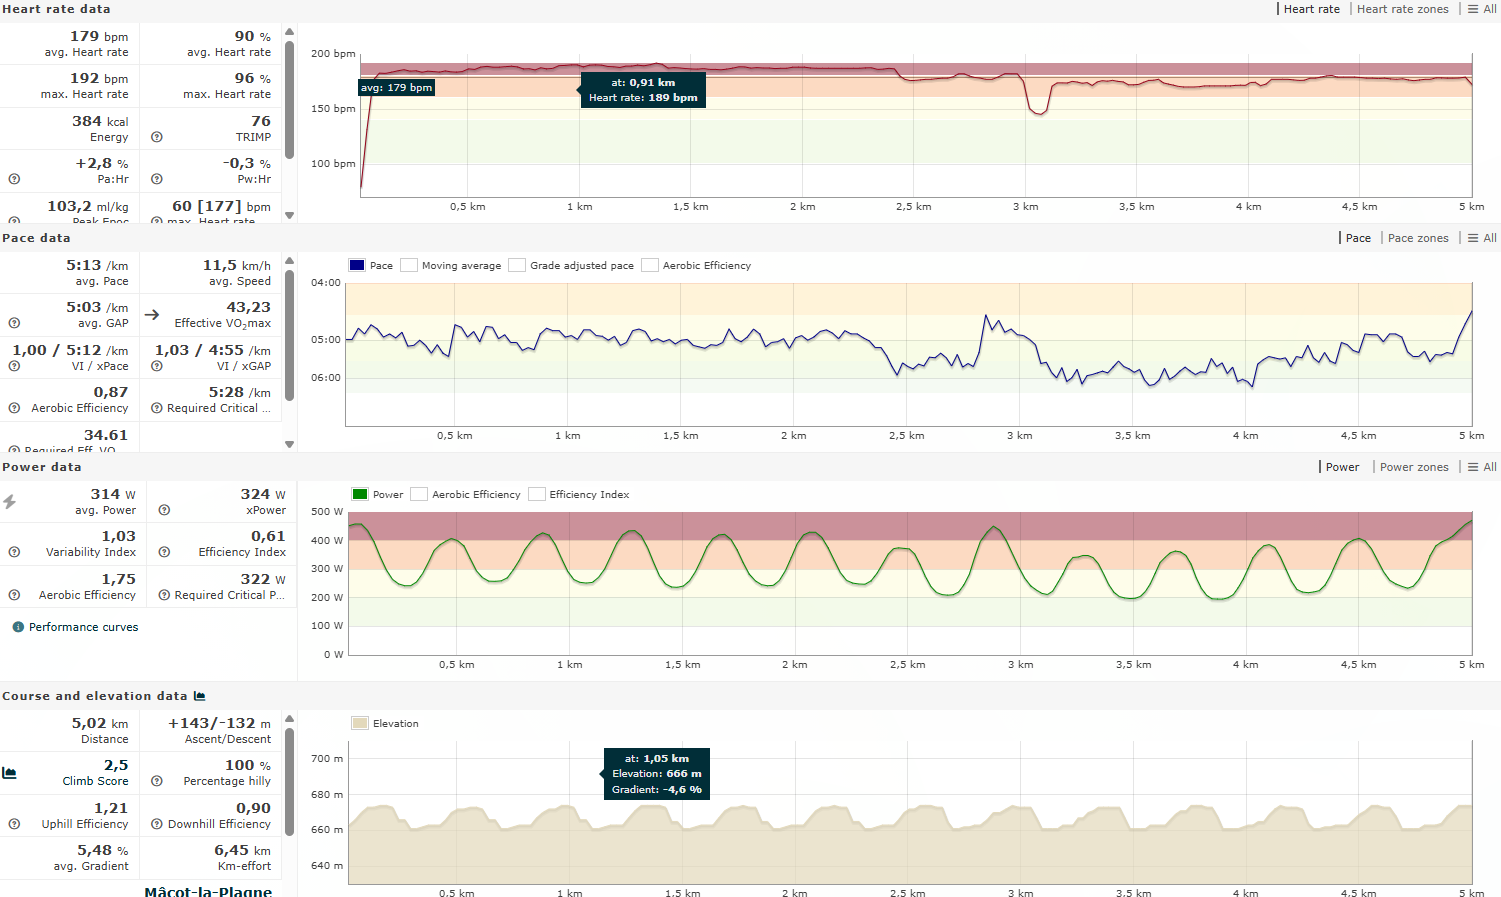1501x897 pixels.
Task: Click the help icon beside Downhill Efficiency
Action: tap(157, 824)
